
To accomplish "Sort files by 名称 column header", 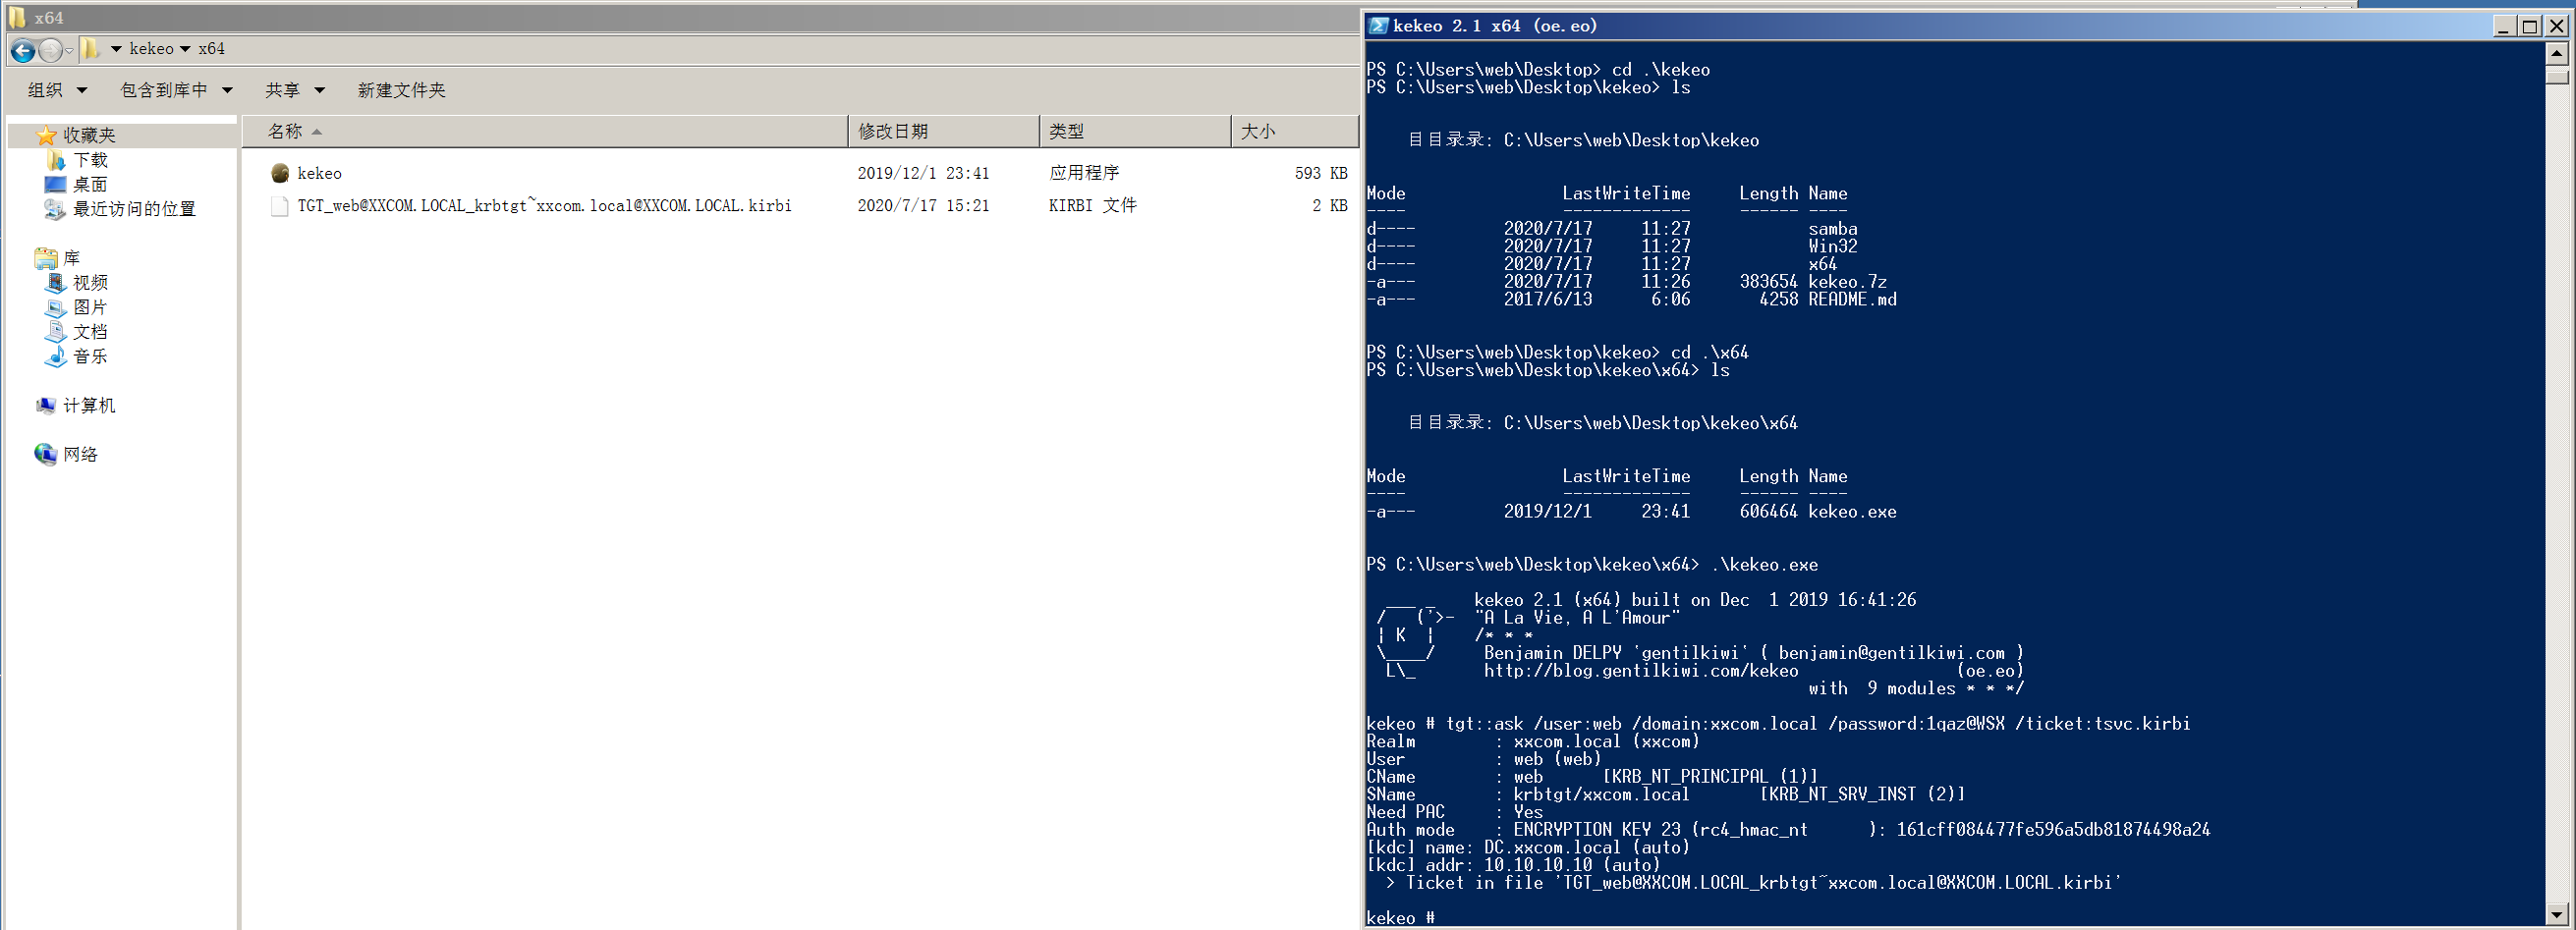I will click(285, 131).
